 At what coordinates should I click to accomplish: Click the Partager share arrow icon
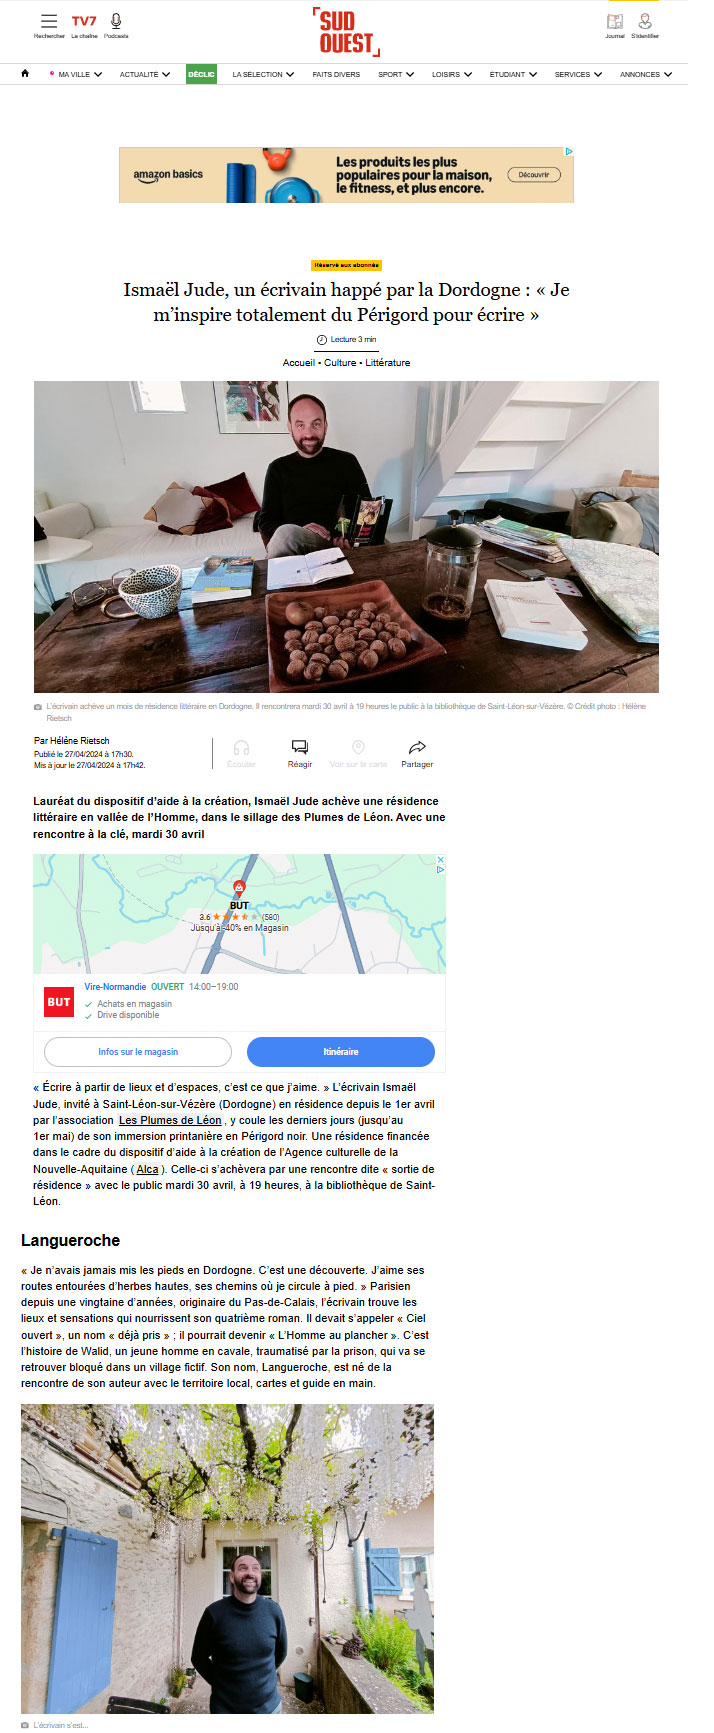point(417,748)
